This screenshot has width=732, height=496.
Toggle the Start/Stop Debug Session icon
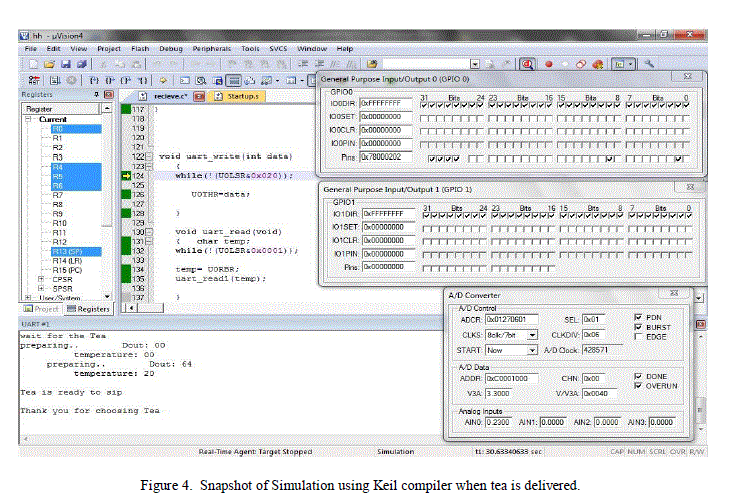pos(528,63)
